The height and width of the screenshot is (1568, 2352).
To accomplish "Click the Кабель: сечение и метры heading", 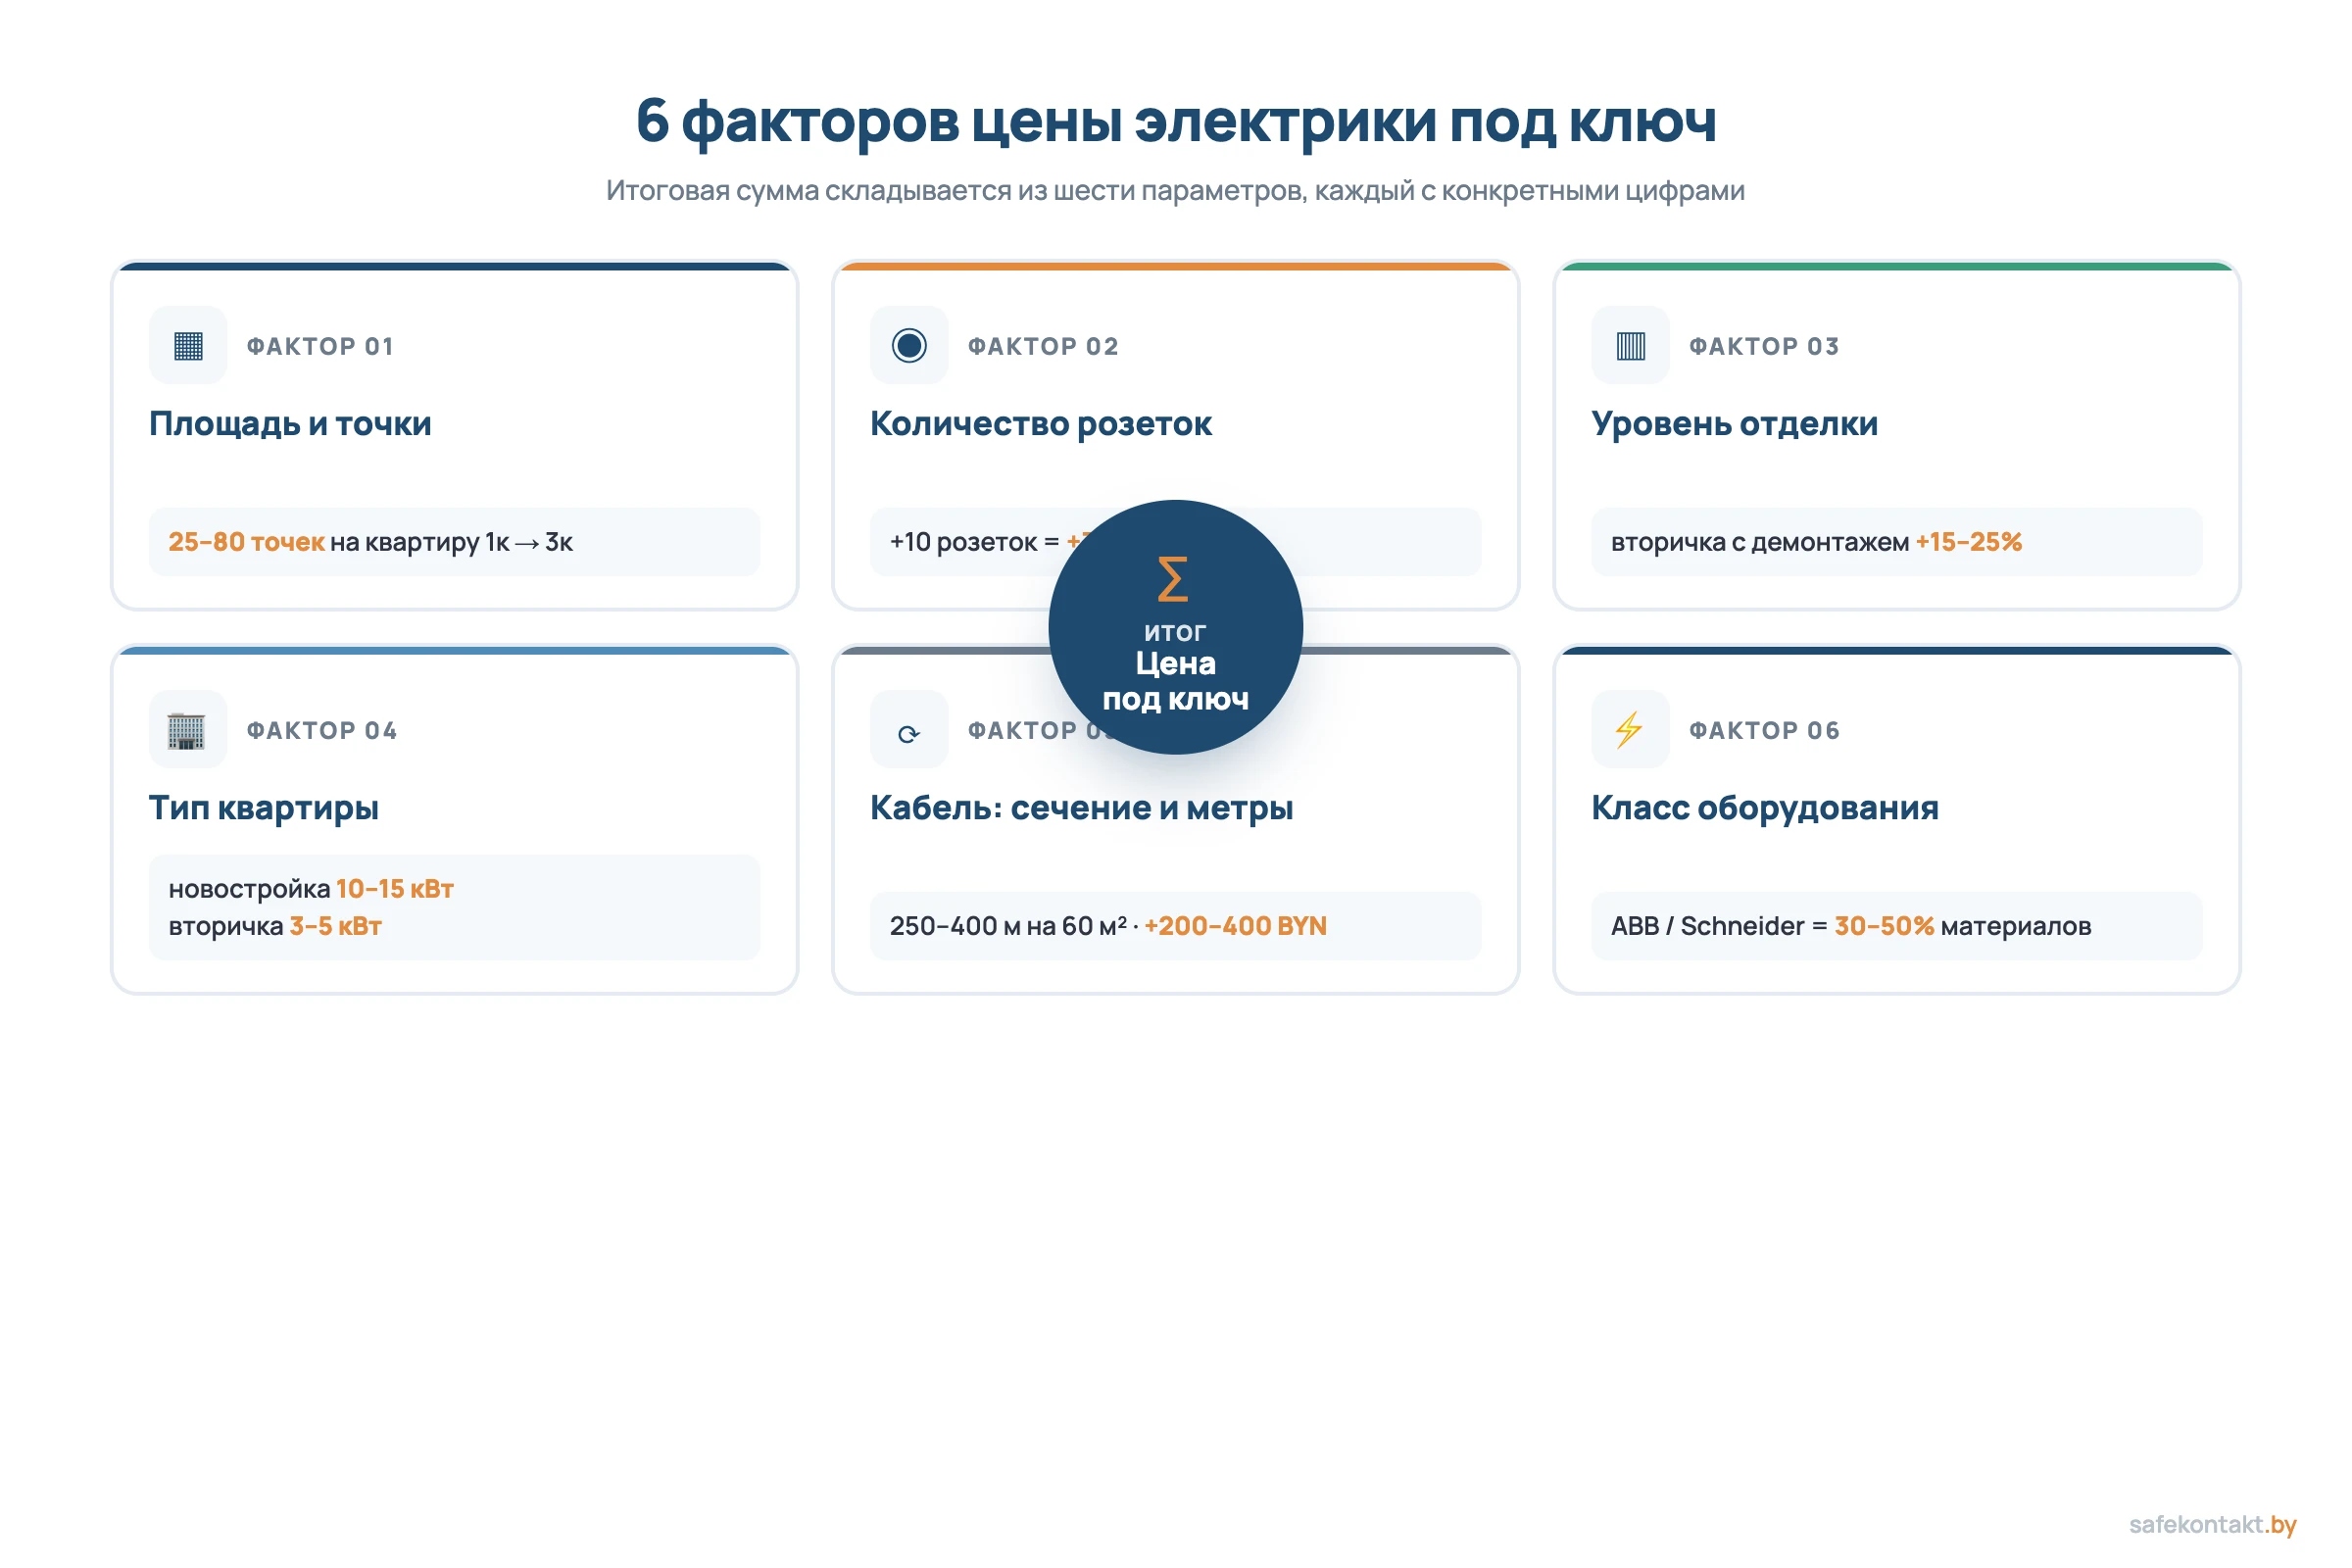I will 1082,807.
